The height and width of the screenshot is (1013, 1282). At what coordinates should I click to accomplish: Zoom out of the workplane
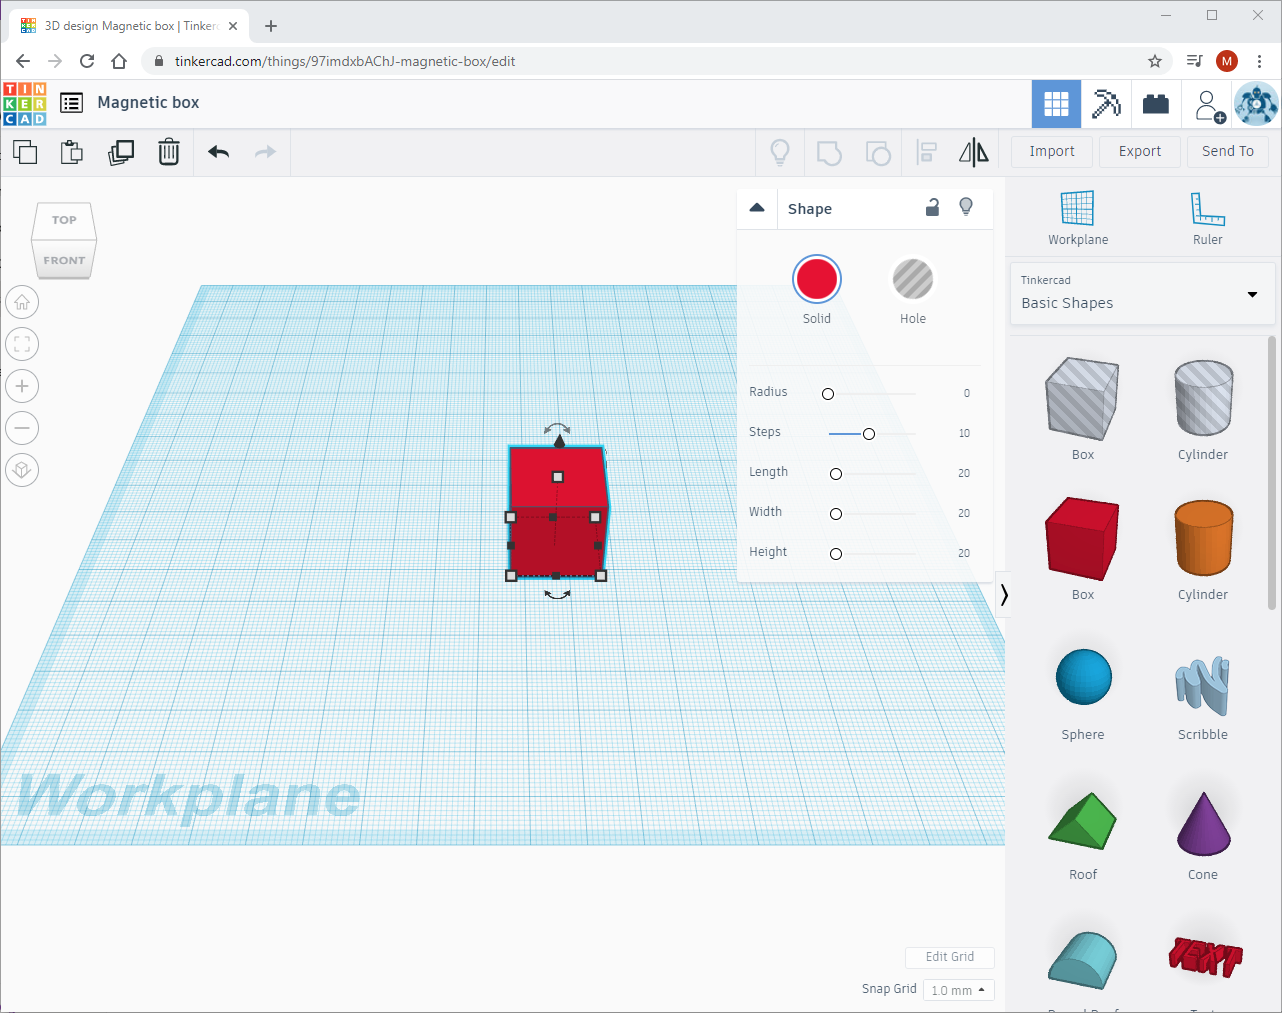point(22,428)
